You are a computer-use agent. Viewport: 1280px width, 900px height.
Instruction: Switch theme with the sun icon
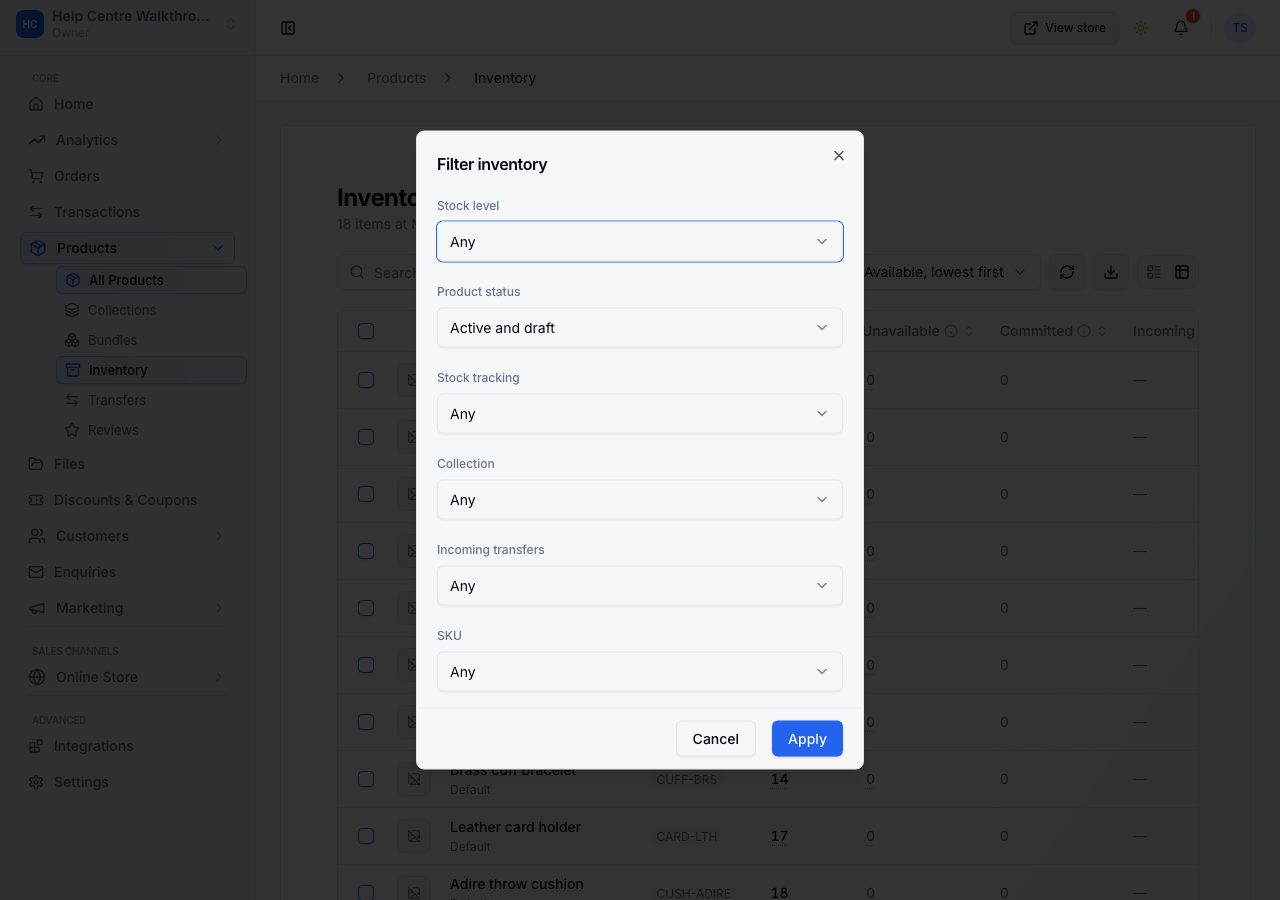pyautogui.click(x=1141, y=28)
